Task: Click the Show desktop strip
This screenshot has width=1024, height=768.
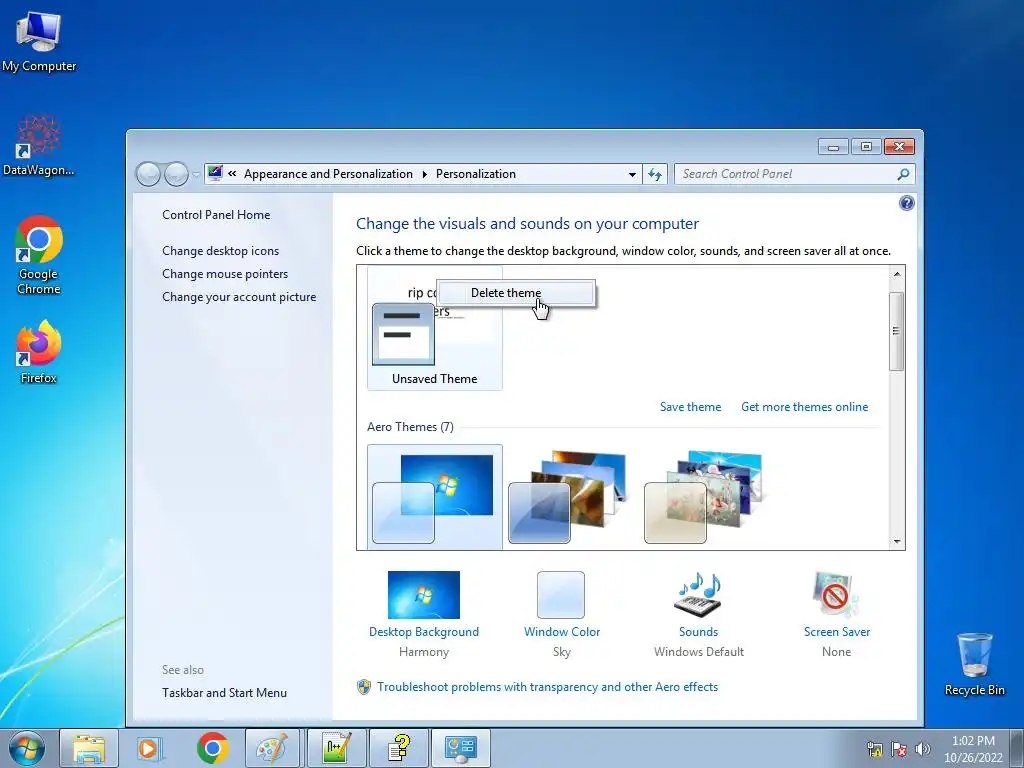Action: 1017,748
